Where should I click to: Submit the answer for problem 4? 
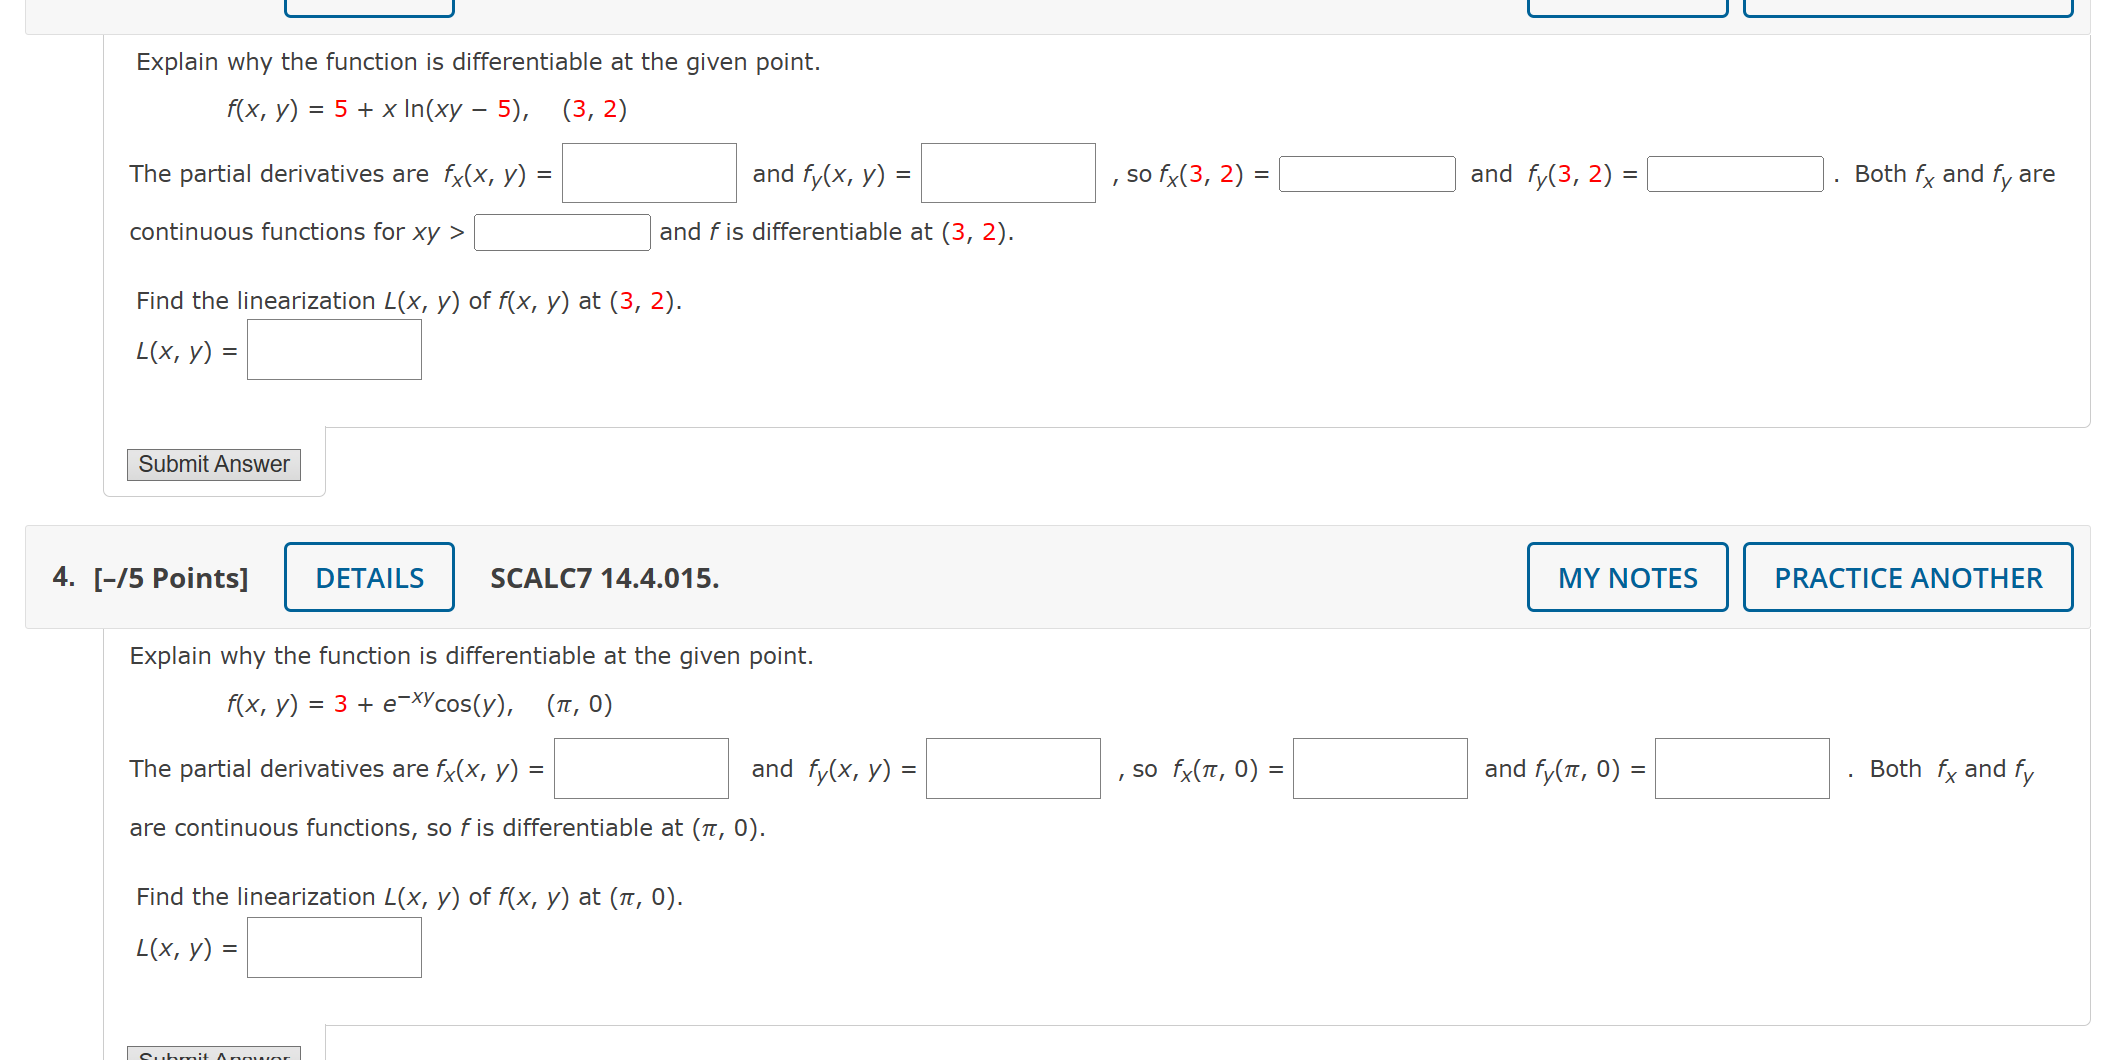pyautogui.click(x=212, y=1053)
